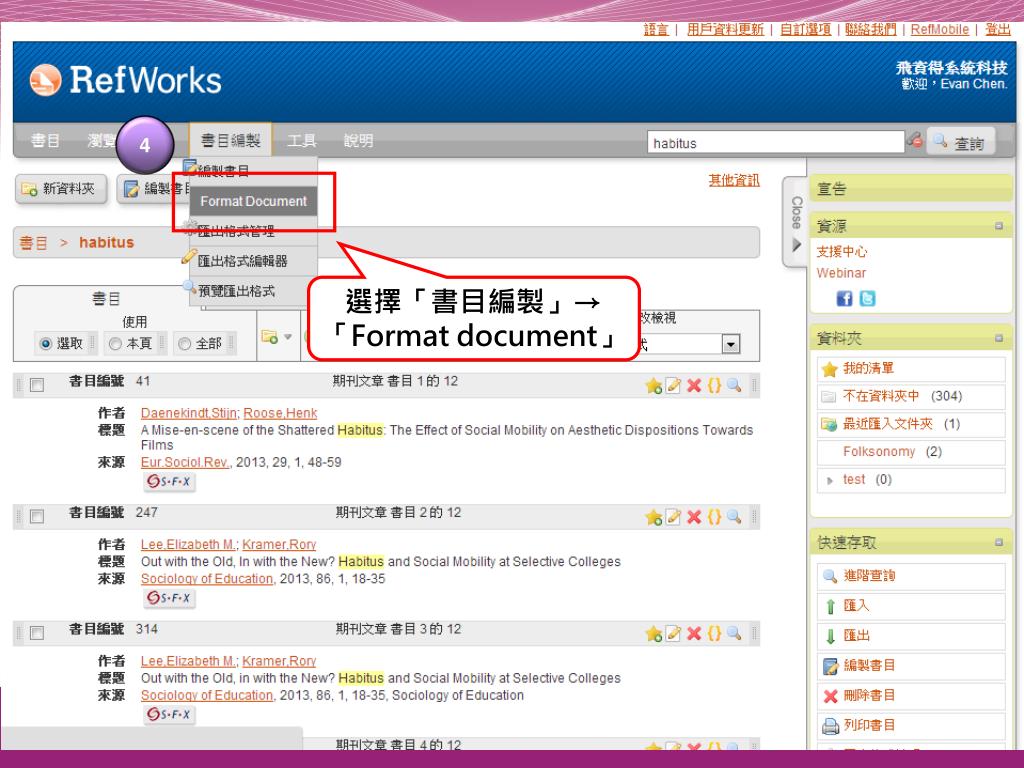Tick checkbox for reference 41
The height and width of the screenshot is (768, 1024).
click(37, 385)
